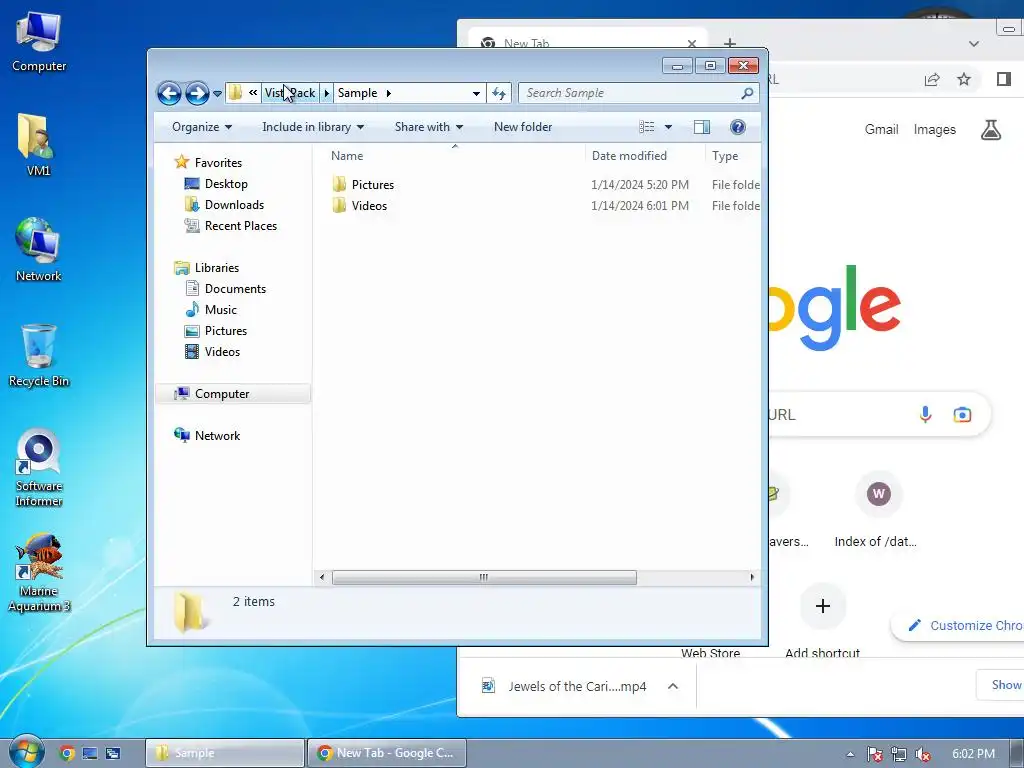Open Documents library
1024x768 pixels.
click(235, 289)
